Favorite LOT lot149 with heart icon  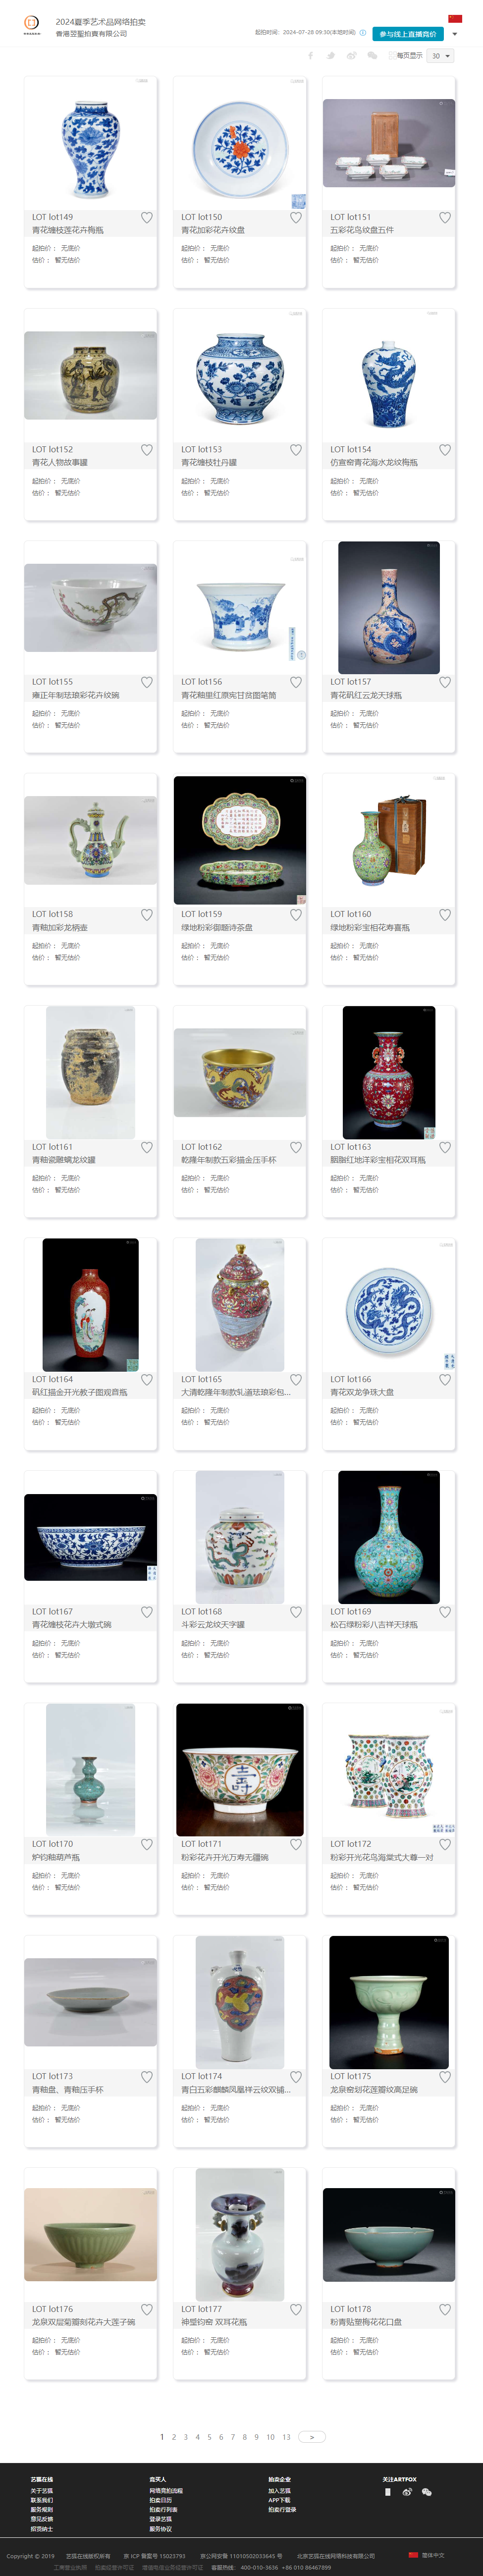[147, 217]
